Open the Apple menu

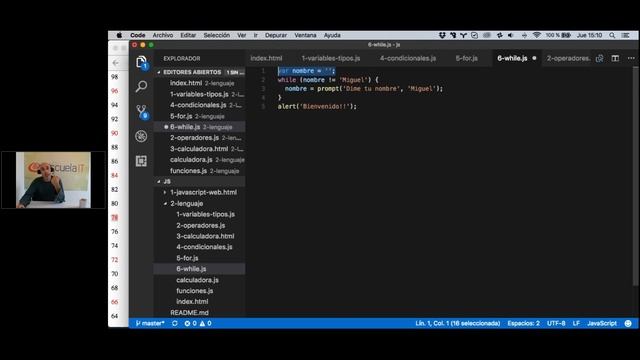(x=119, y=36)
